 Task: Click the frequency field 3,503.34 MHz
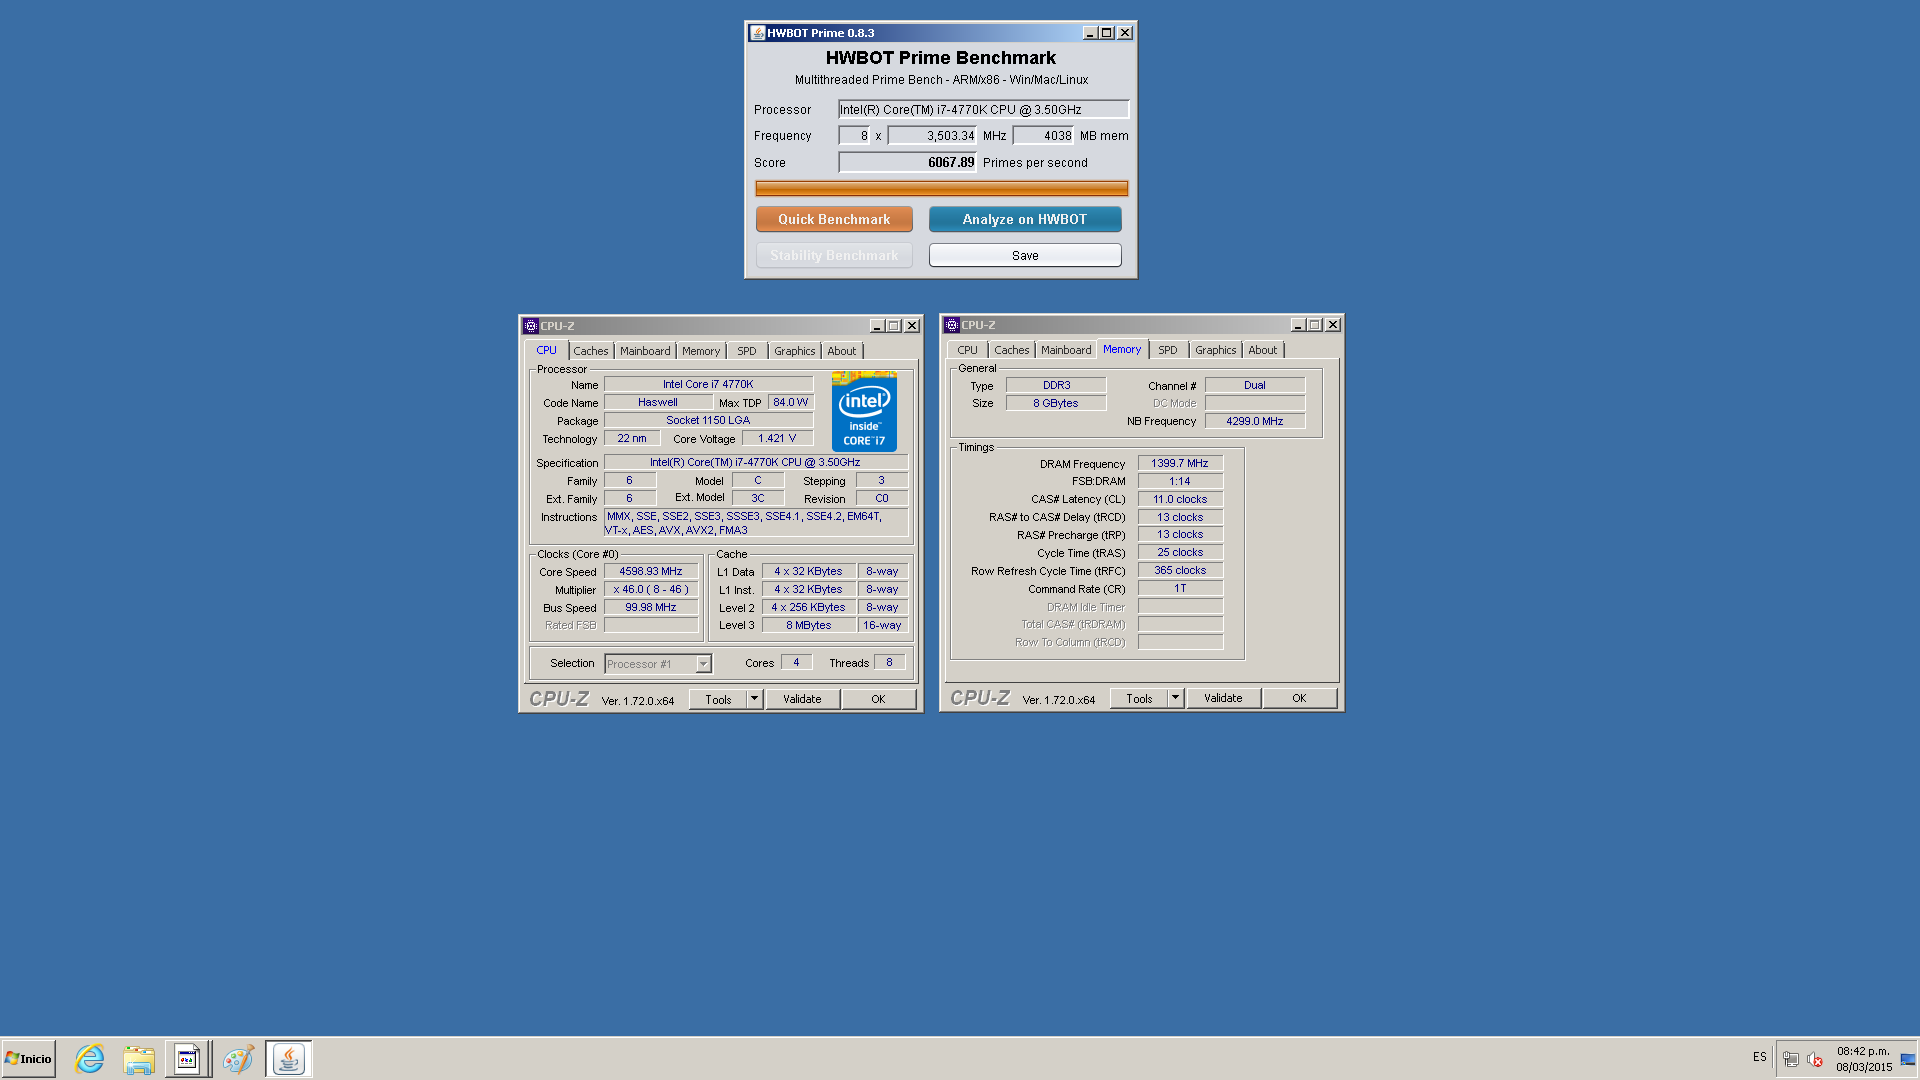pyautogui.click(x=932, y=135)
